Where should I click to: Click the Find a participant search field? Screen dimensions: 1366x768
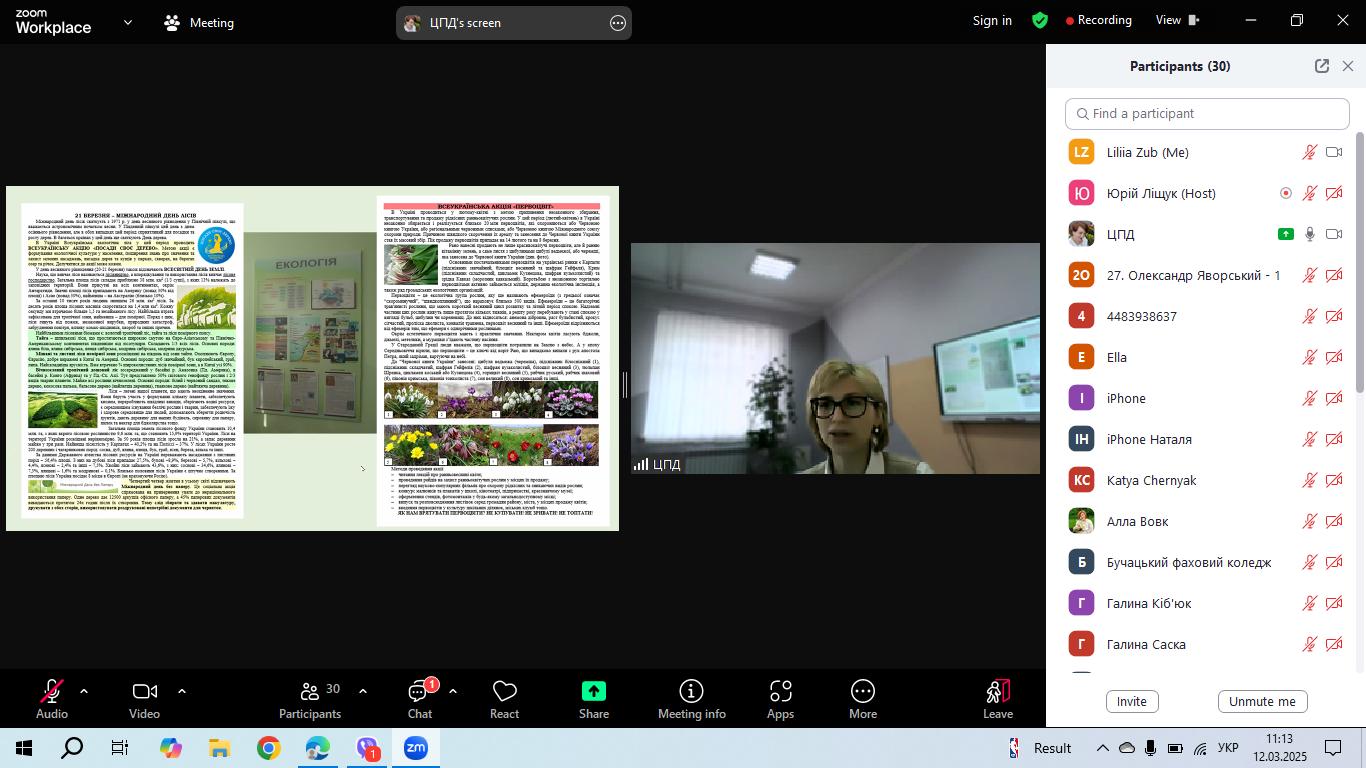pyautogui.click(x=1206, y=114)
